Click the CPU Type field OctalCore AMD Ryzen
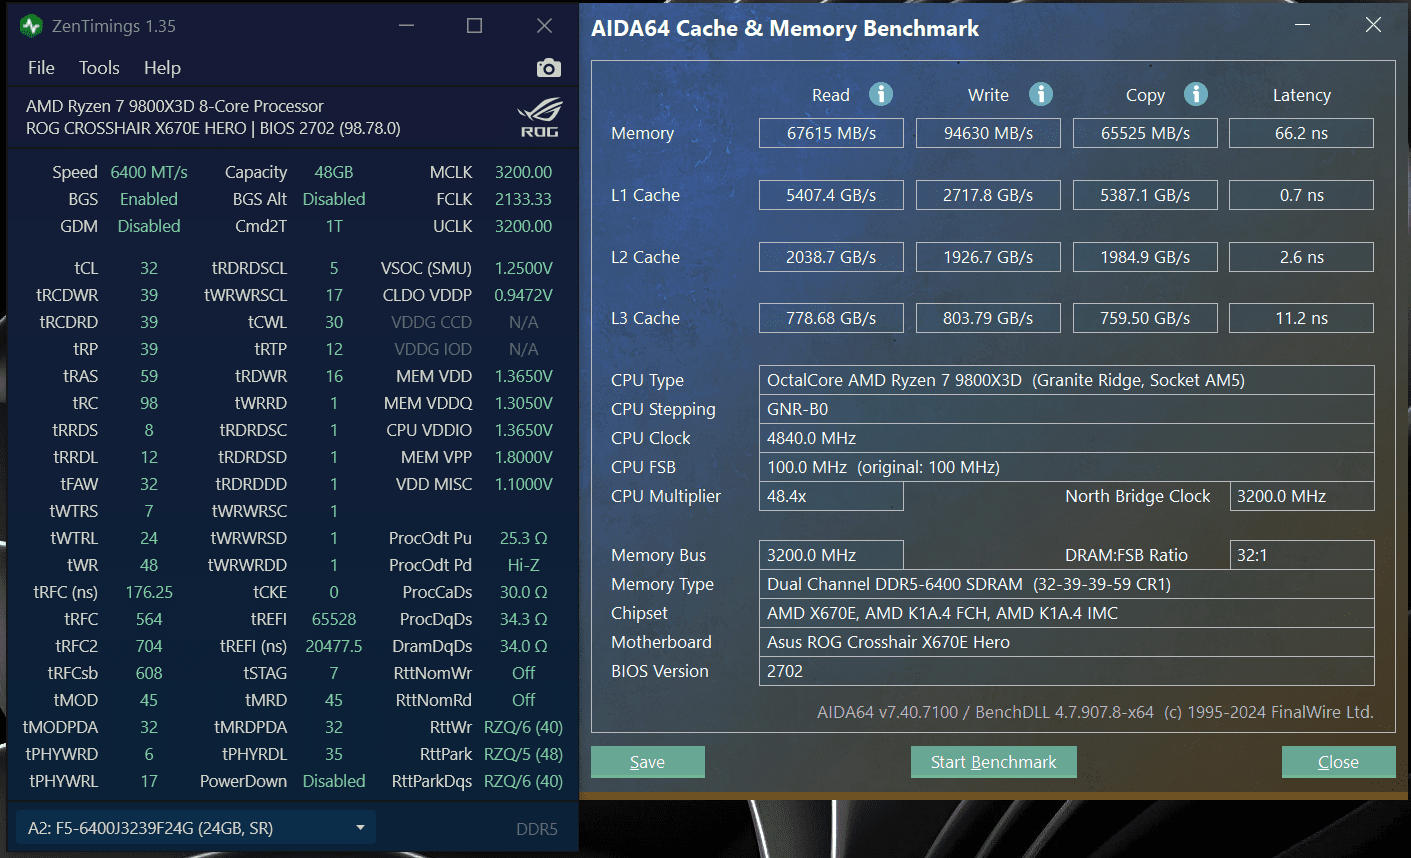 click(x=1067, y=380)
